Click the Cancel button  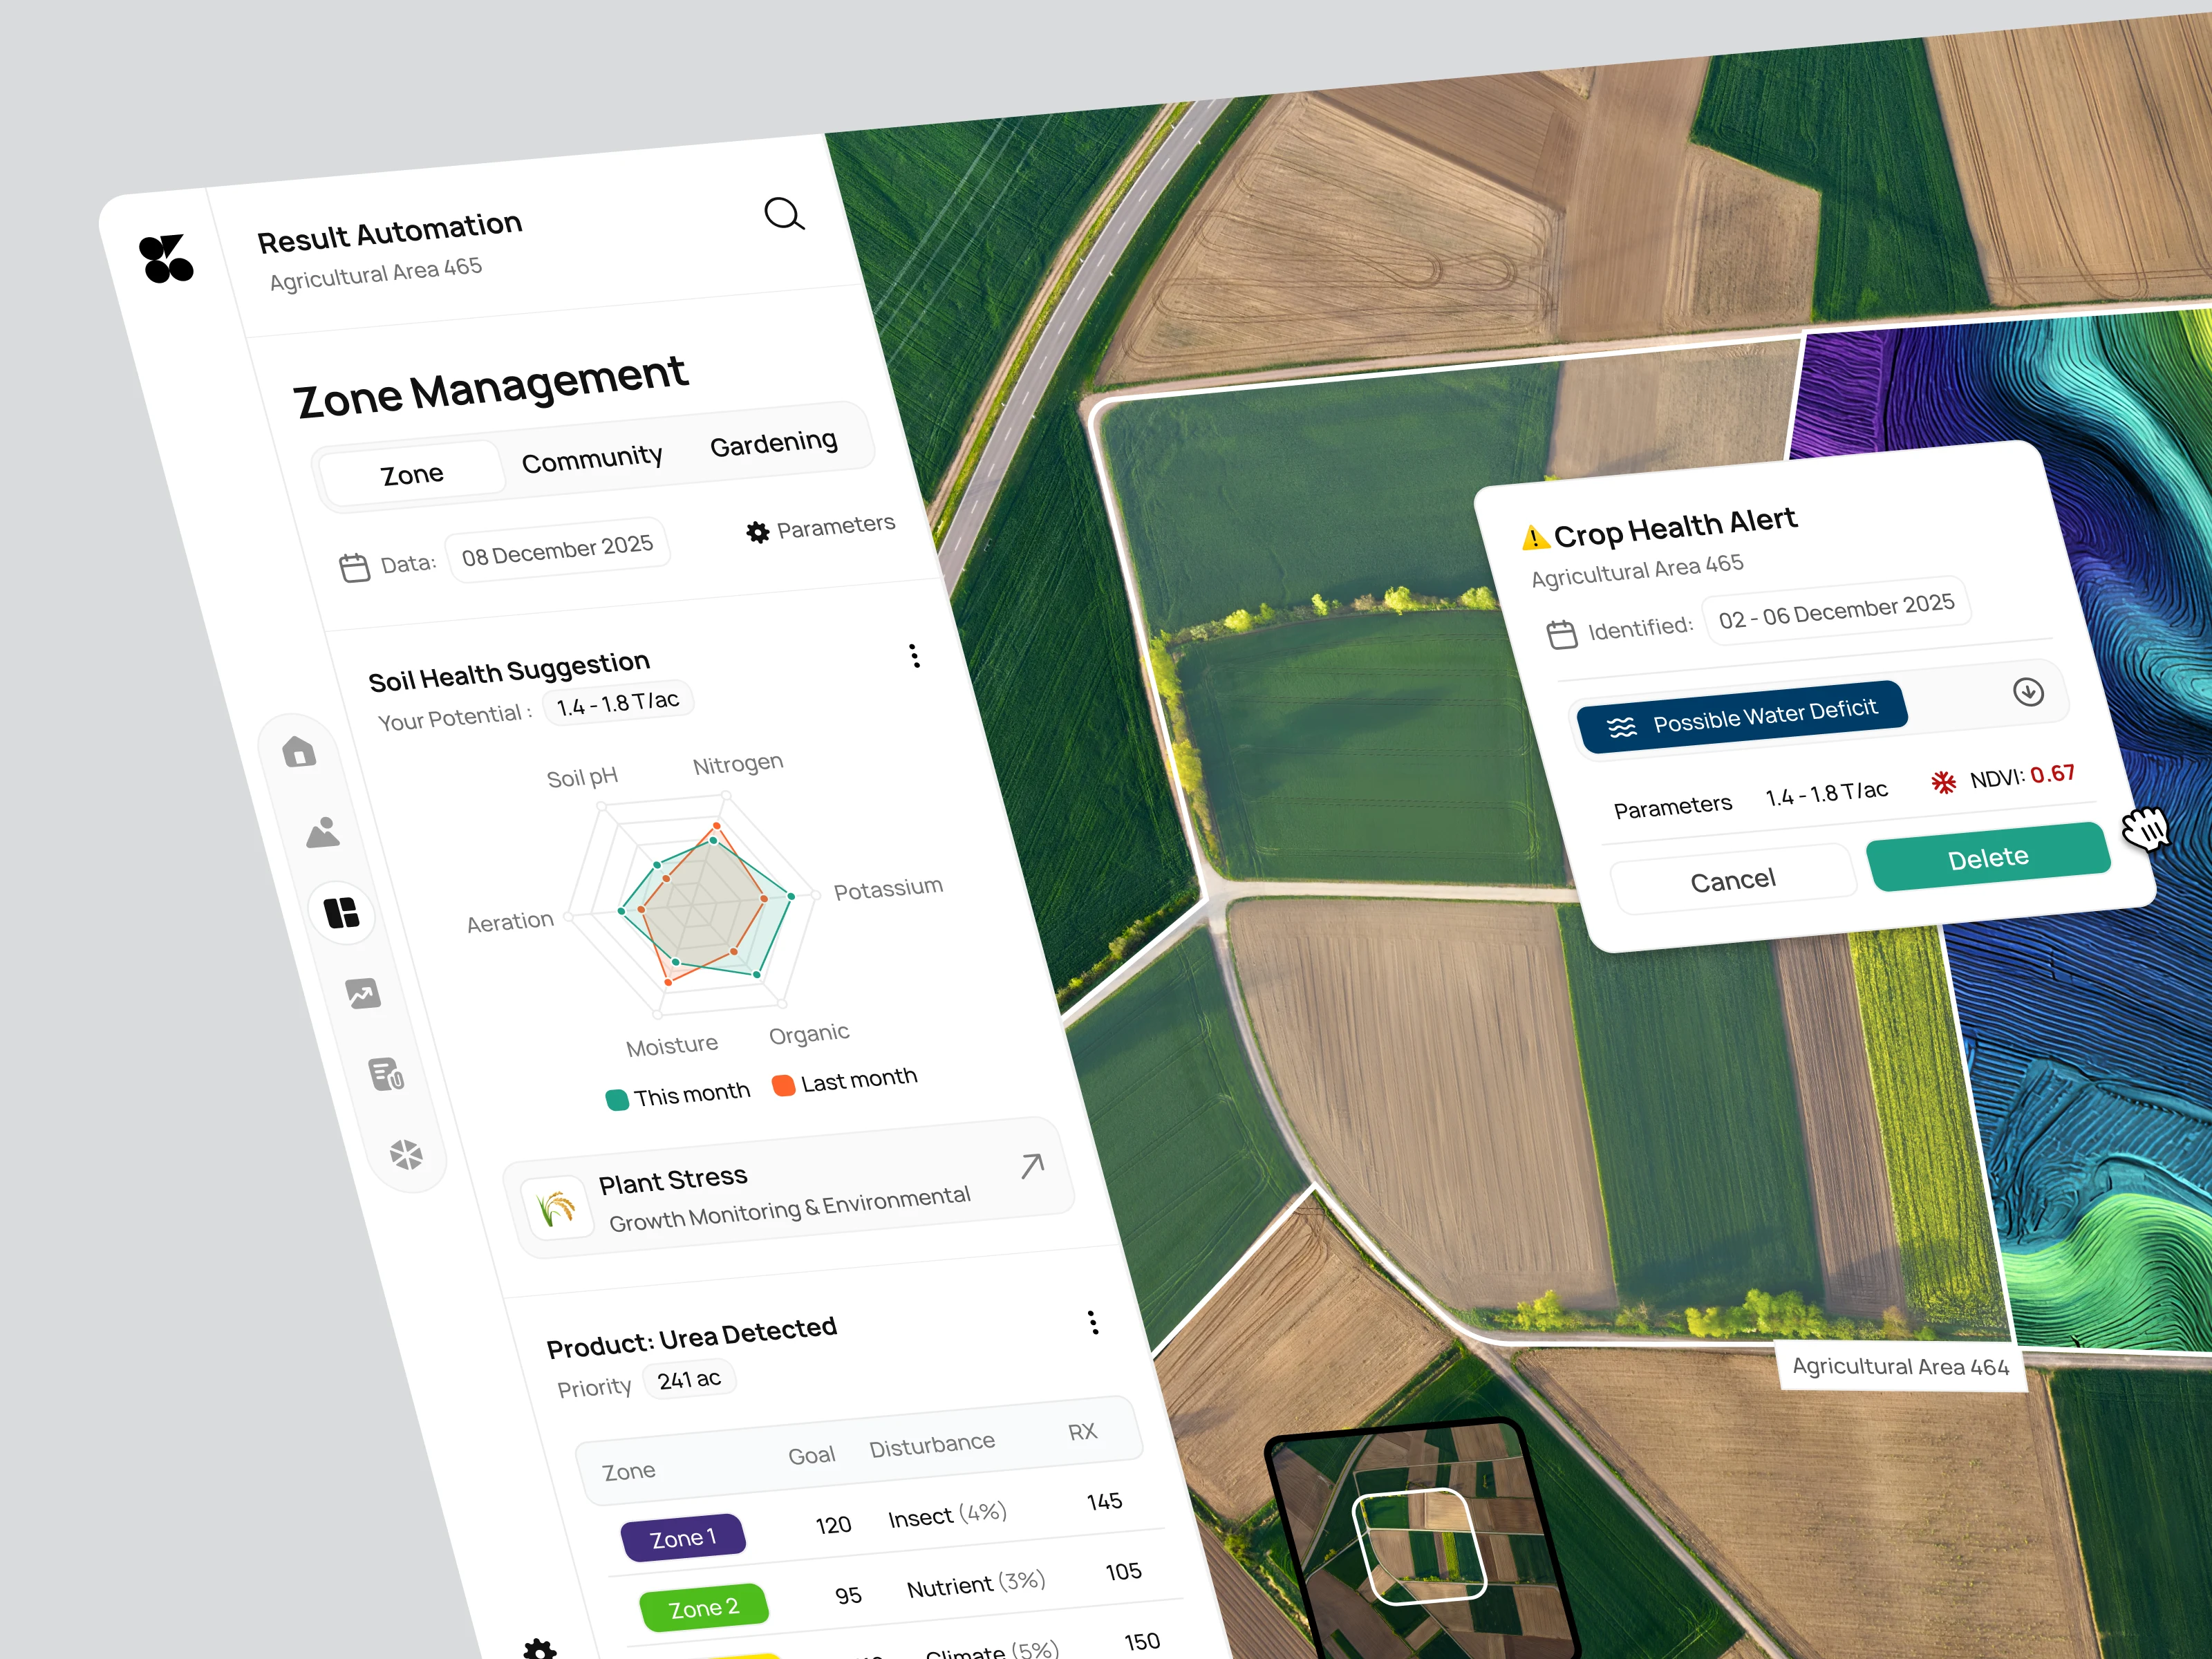click(x=1732, y=881)
